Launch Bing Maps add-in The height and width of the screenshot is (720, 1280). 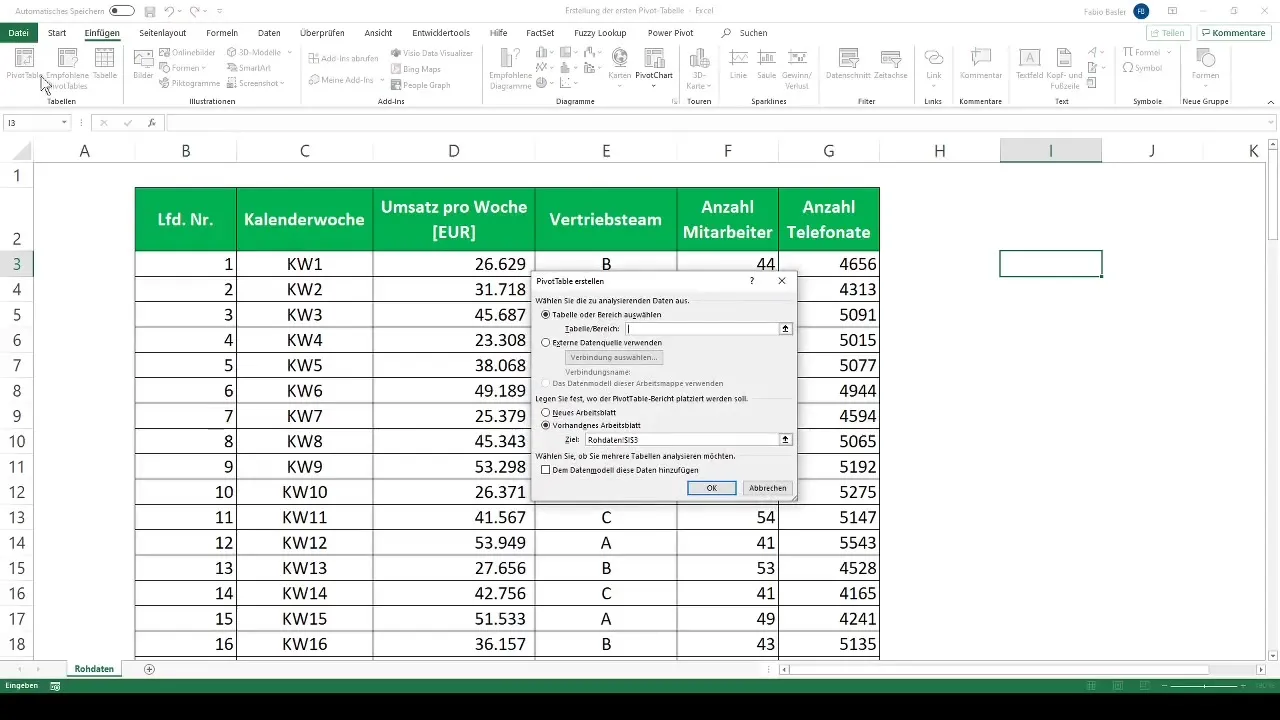click(x=415, y=69)
